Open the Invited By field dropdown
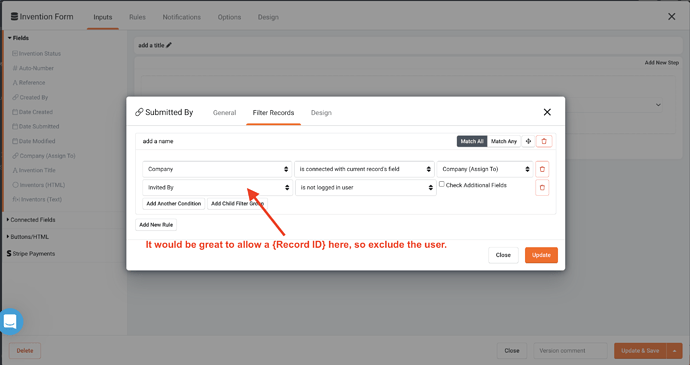The width and height of the screenshot is (690, 365). tap(217, 188)
